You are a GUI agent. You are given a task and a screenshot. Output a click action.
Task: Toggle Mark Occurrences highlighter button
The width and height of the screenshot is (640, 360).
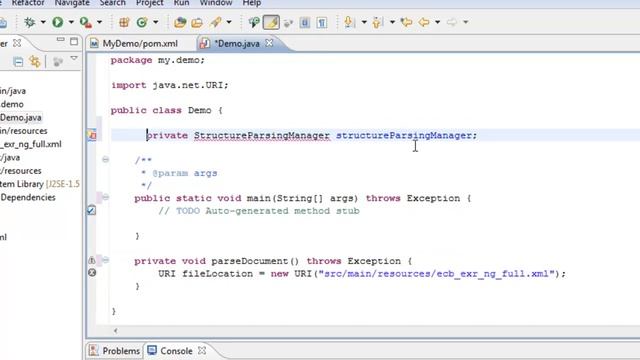[271, 22]
